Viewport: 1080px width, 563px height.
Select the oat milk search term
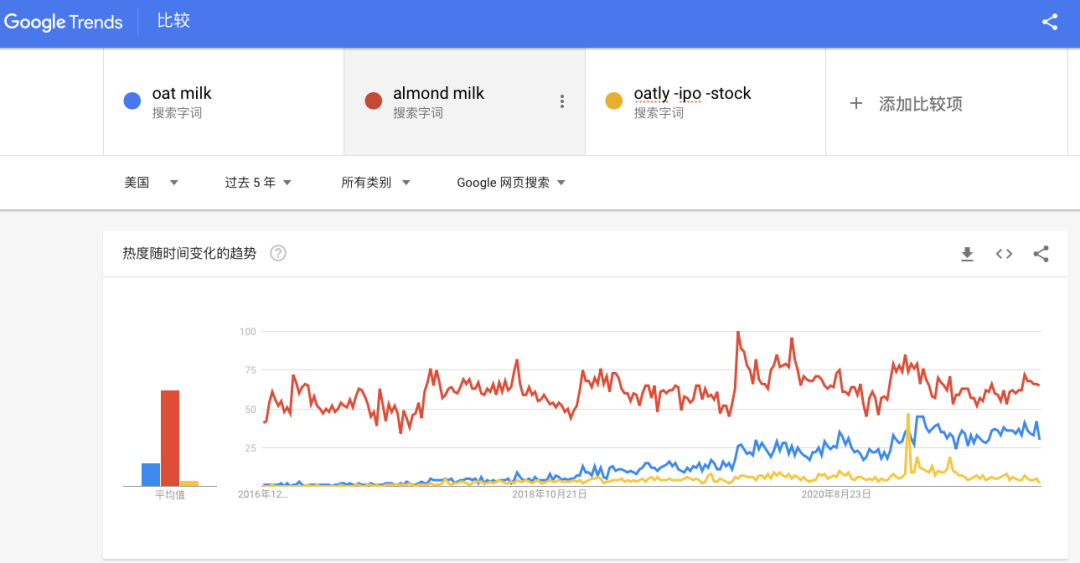click(x=182, y=94)
